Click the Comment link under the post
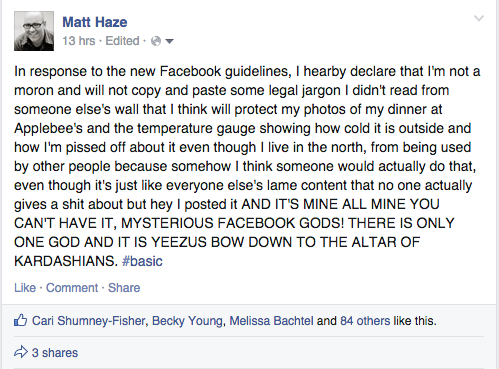This screenshot has height=369, width=499. [72, 288]
